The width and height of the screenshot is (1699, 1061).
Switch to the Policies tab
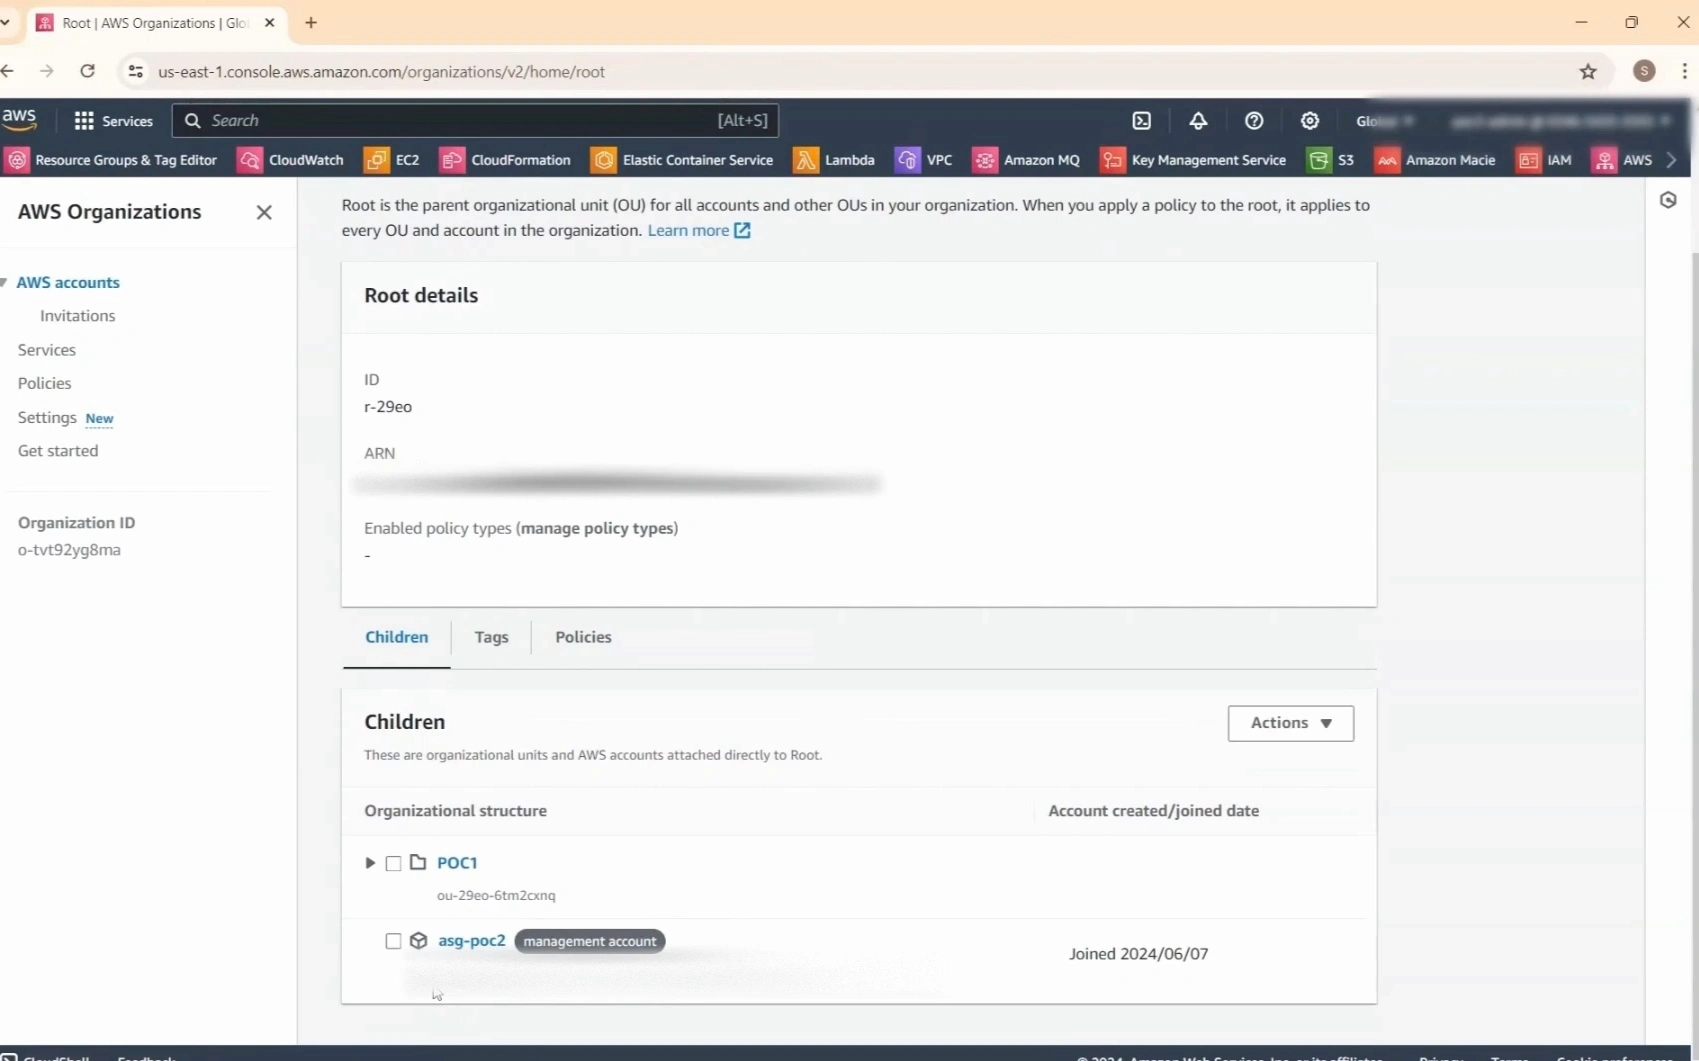click(x=583, y=637)
